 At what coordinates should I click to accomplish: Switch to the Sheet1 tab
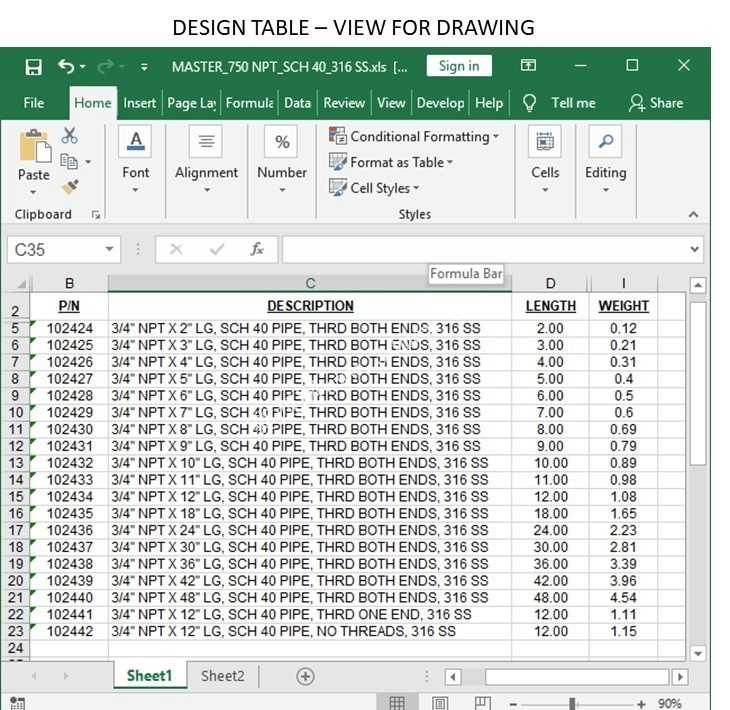point(149,676)
